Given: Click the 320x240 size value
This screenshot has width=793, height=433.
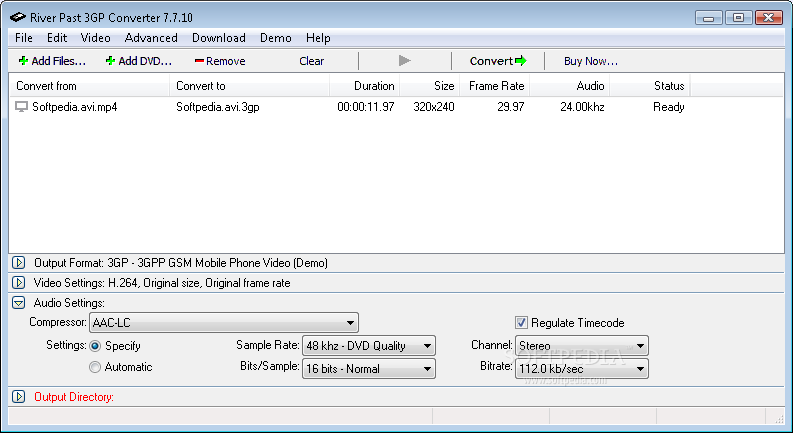Looking at the screenshot, I should coord(434,107).
